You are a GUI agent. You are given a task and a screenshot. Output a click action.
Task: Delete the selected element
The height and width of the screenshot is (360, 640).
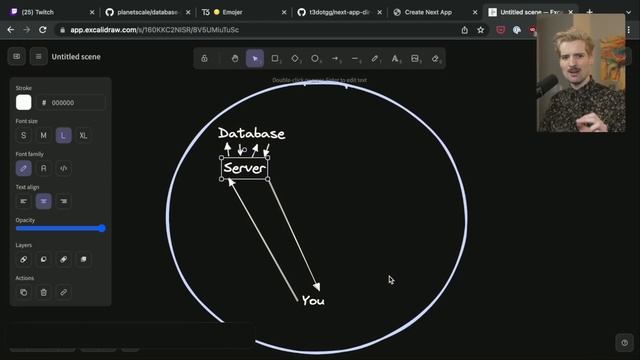point(43,292)
